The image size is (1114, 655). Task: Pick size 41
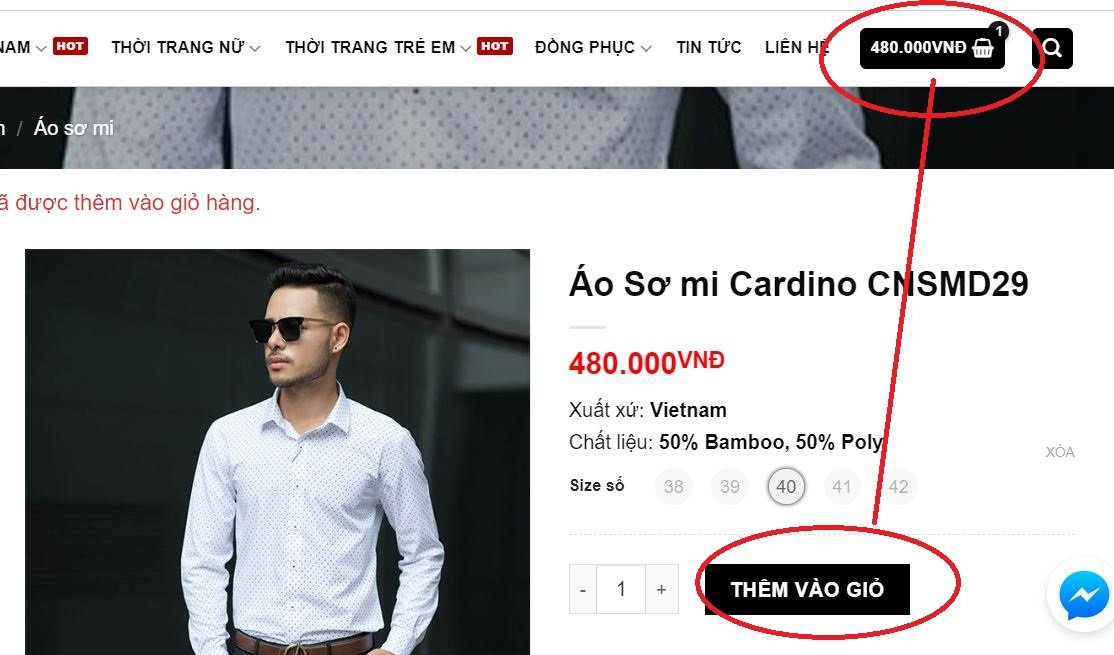(842, 487)
